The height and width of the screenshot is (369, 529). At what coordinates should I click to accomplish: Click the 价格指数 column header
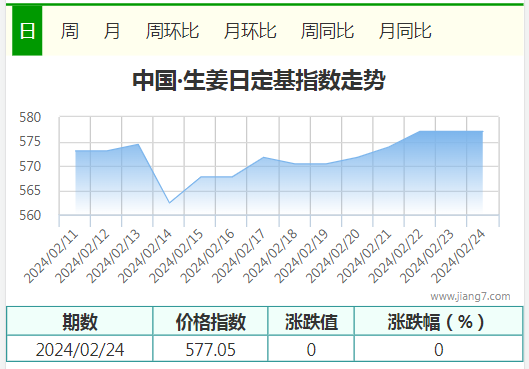click(211, 321)
